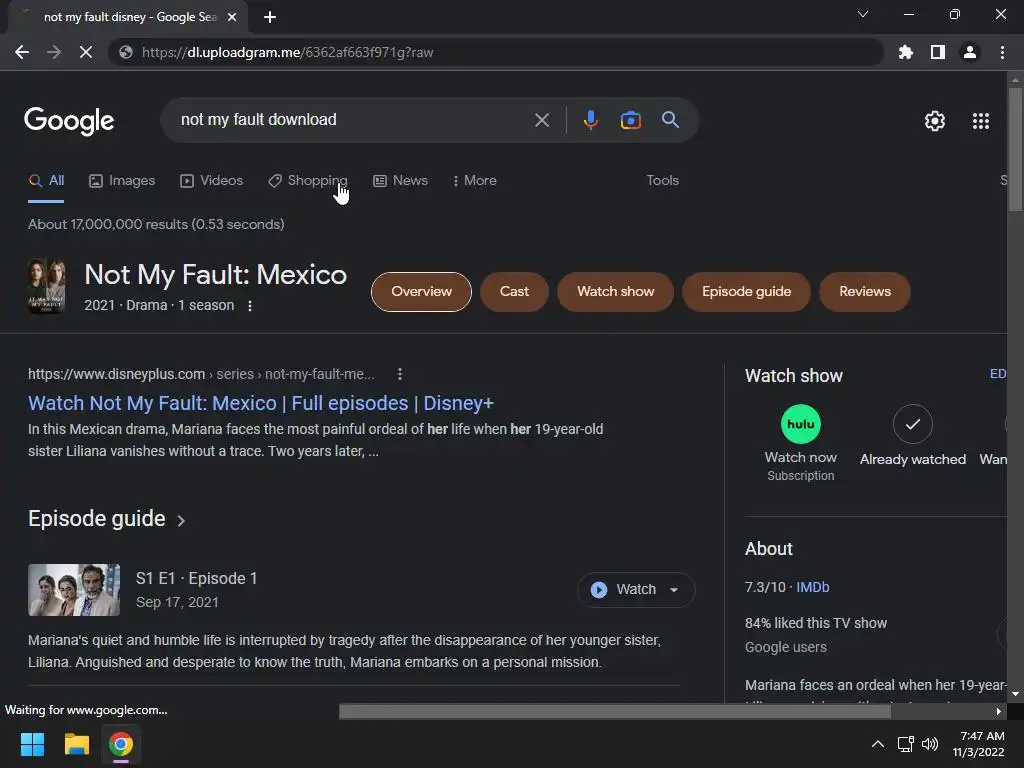The width and height of the screenshot is (1024, 768).
Task: Switch to the News tab
Action: (400, 181)
